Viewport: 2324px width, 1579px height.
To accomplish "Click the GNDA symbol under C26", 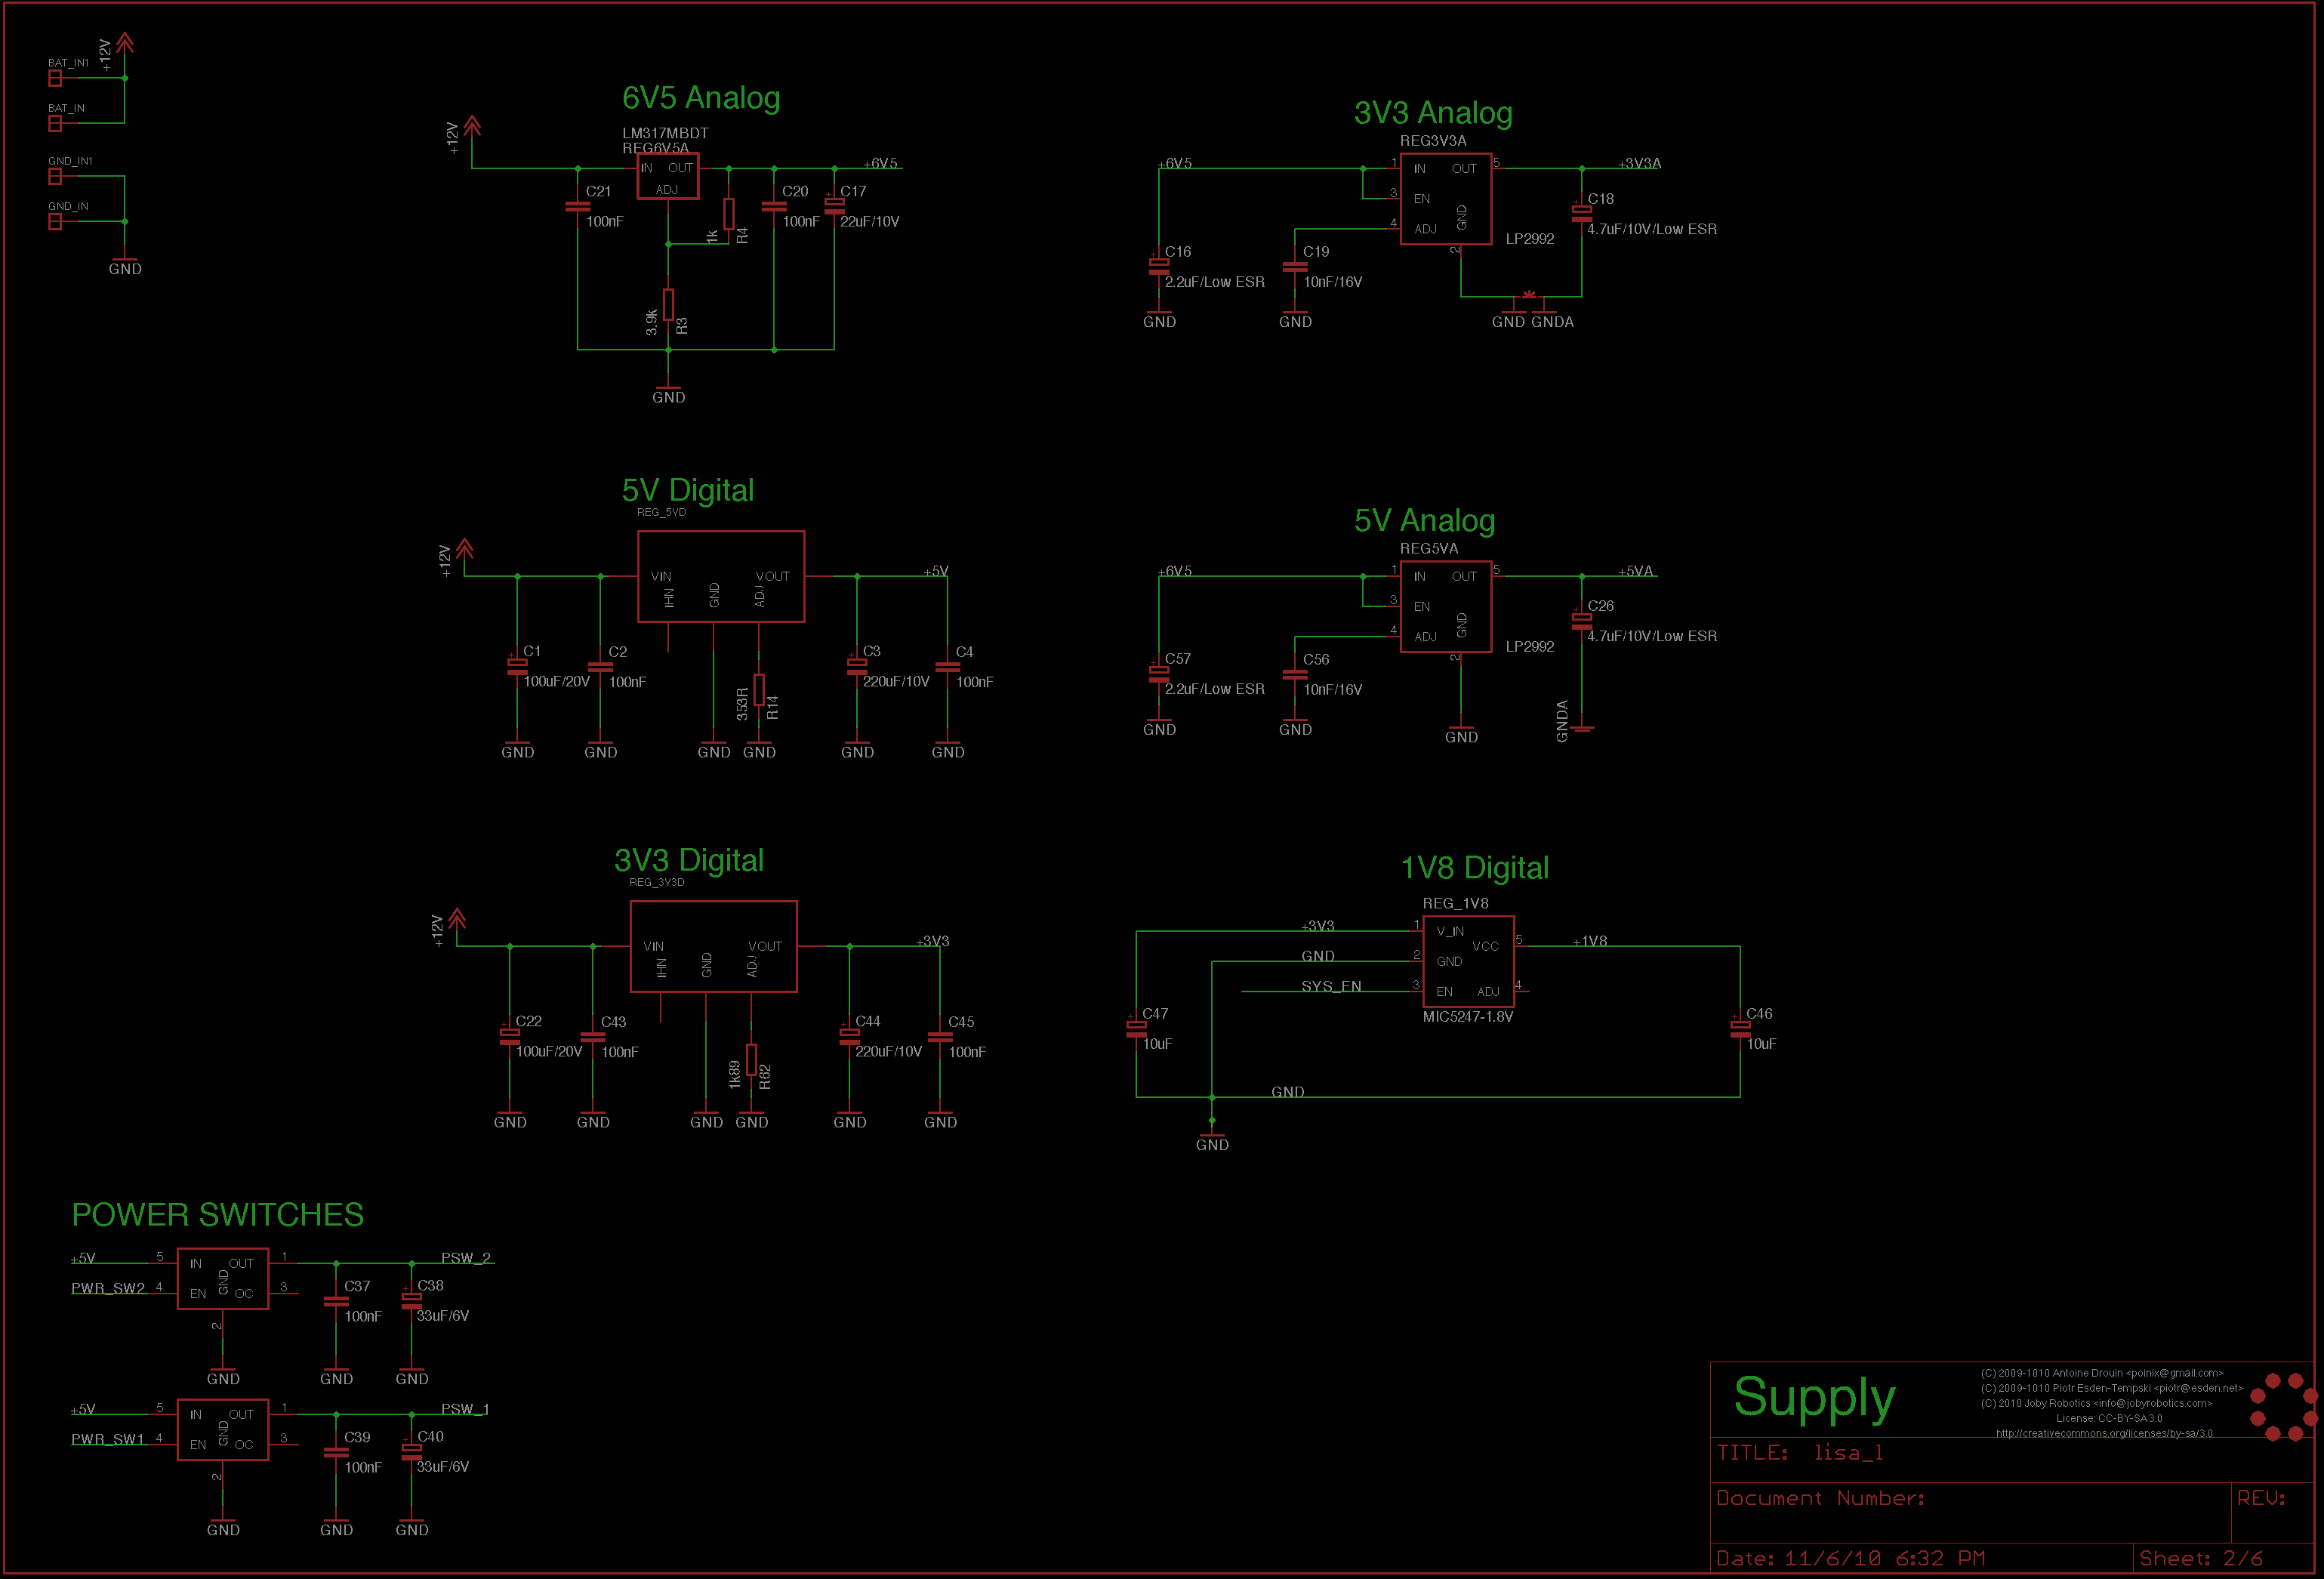I will click(x=1582, y=728).
